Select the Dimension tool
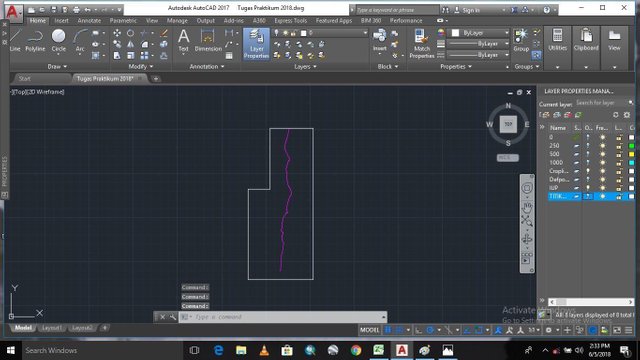The height and width of the screenshot is (360, 640). pyautogui.click(x=208, y=41)
